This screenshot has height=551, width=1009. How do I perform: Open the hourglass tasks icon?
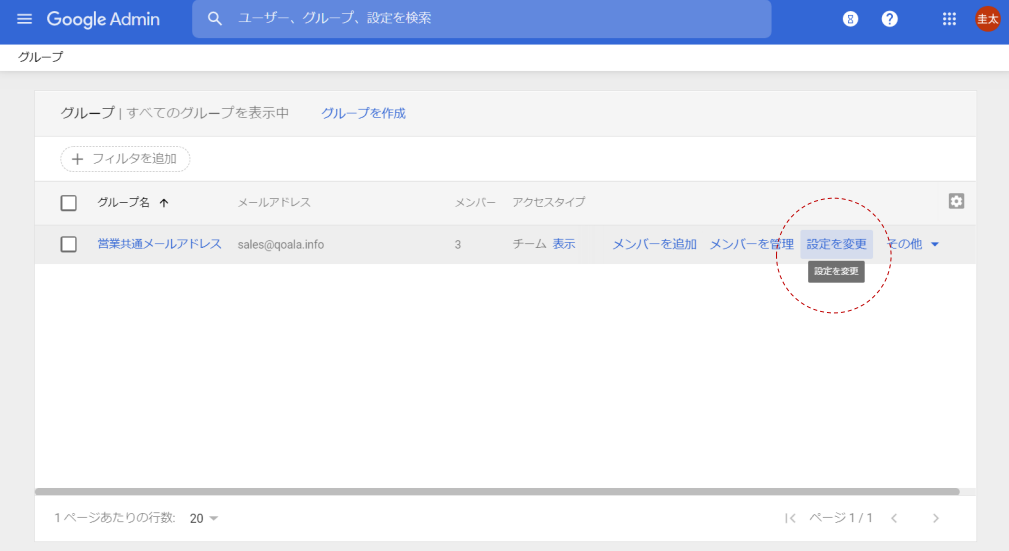pos(850,19)
